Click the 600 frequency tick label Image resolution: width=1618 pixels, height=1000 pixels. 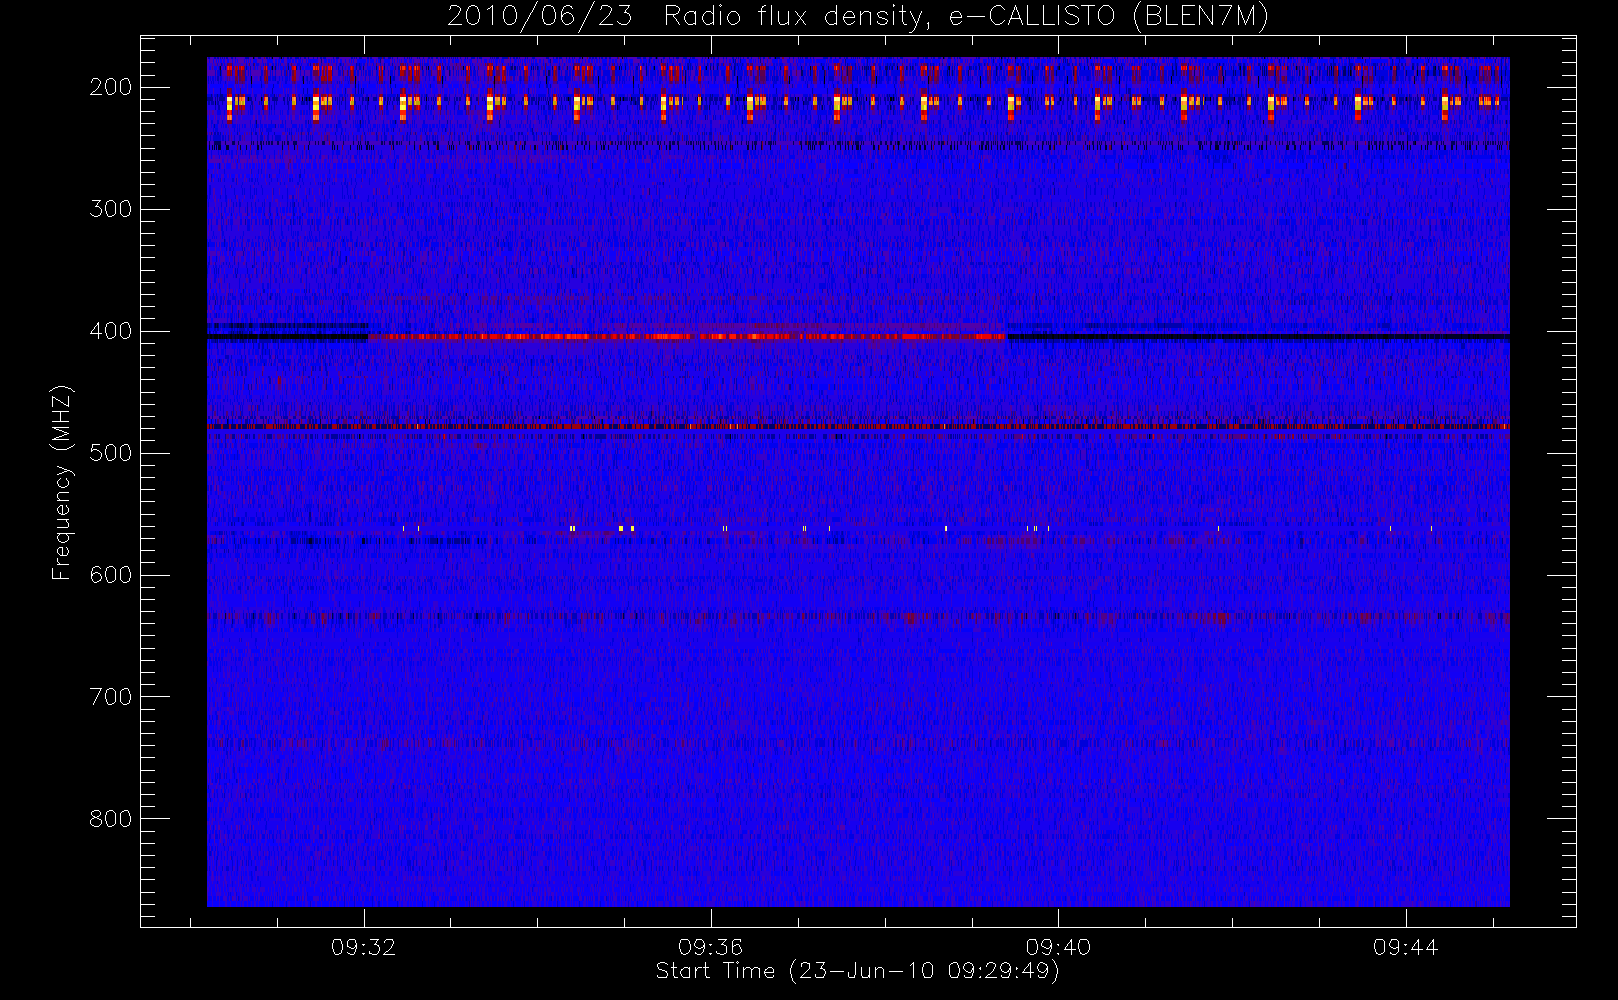[110, 575]
